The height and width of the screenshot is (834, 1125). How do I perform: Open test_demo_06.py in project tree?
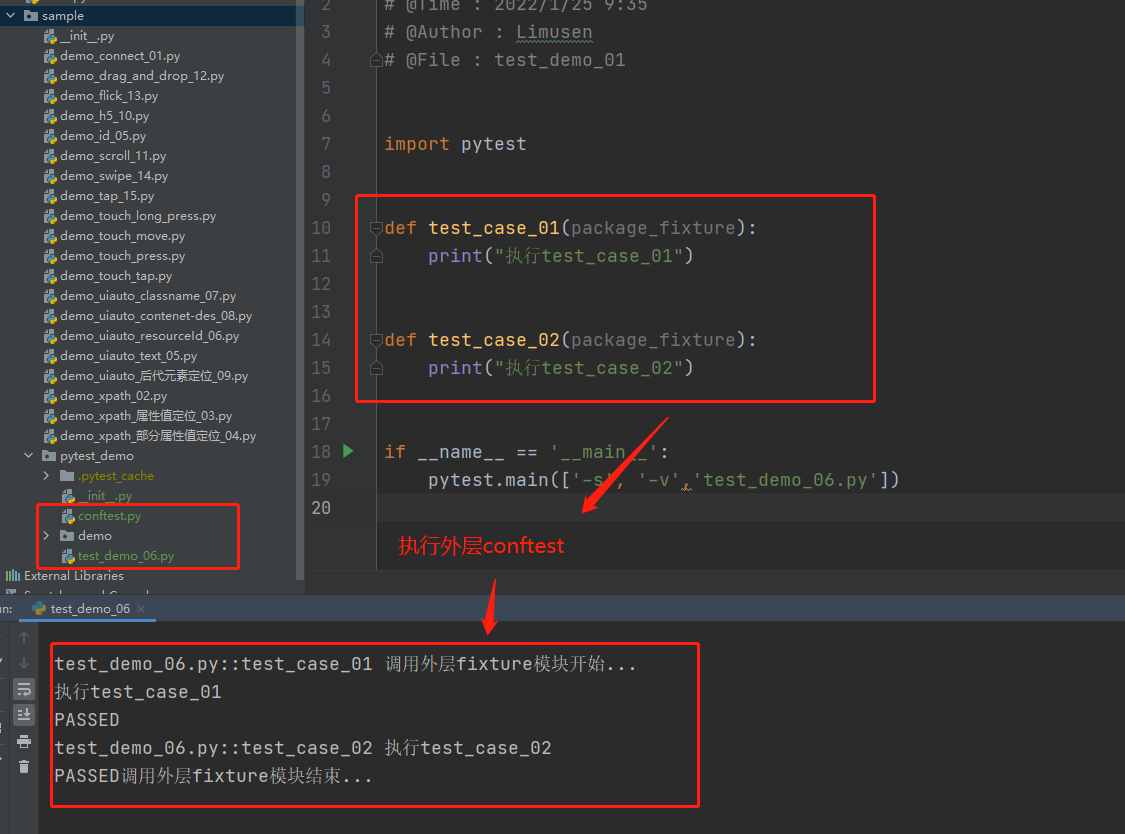[126, 556]
